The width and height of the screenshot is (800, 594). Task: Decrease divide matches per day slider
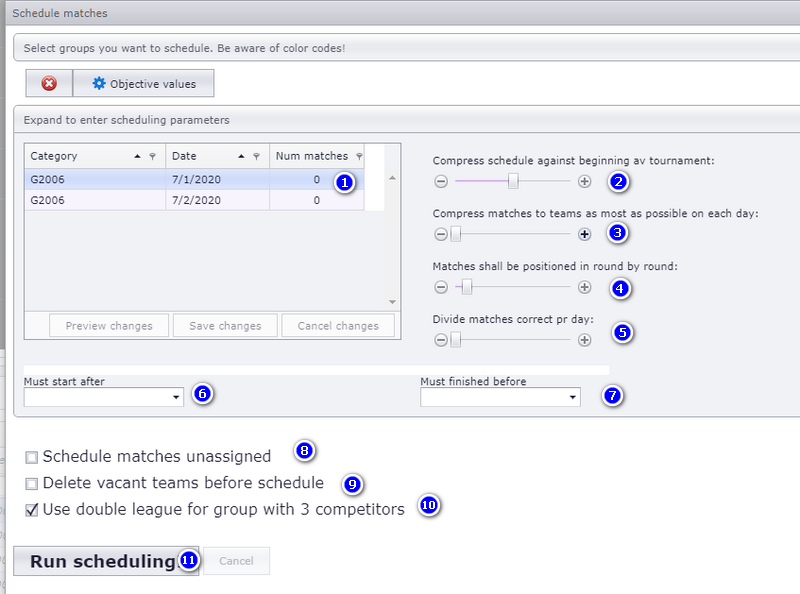[441, 340]
